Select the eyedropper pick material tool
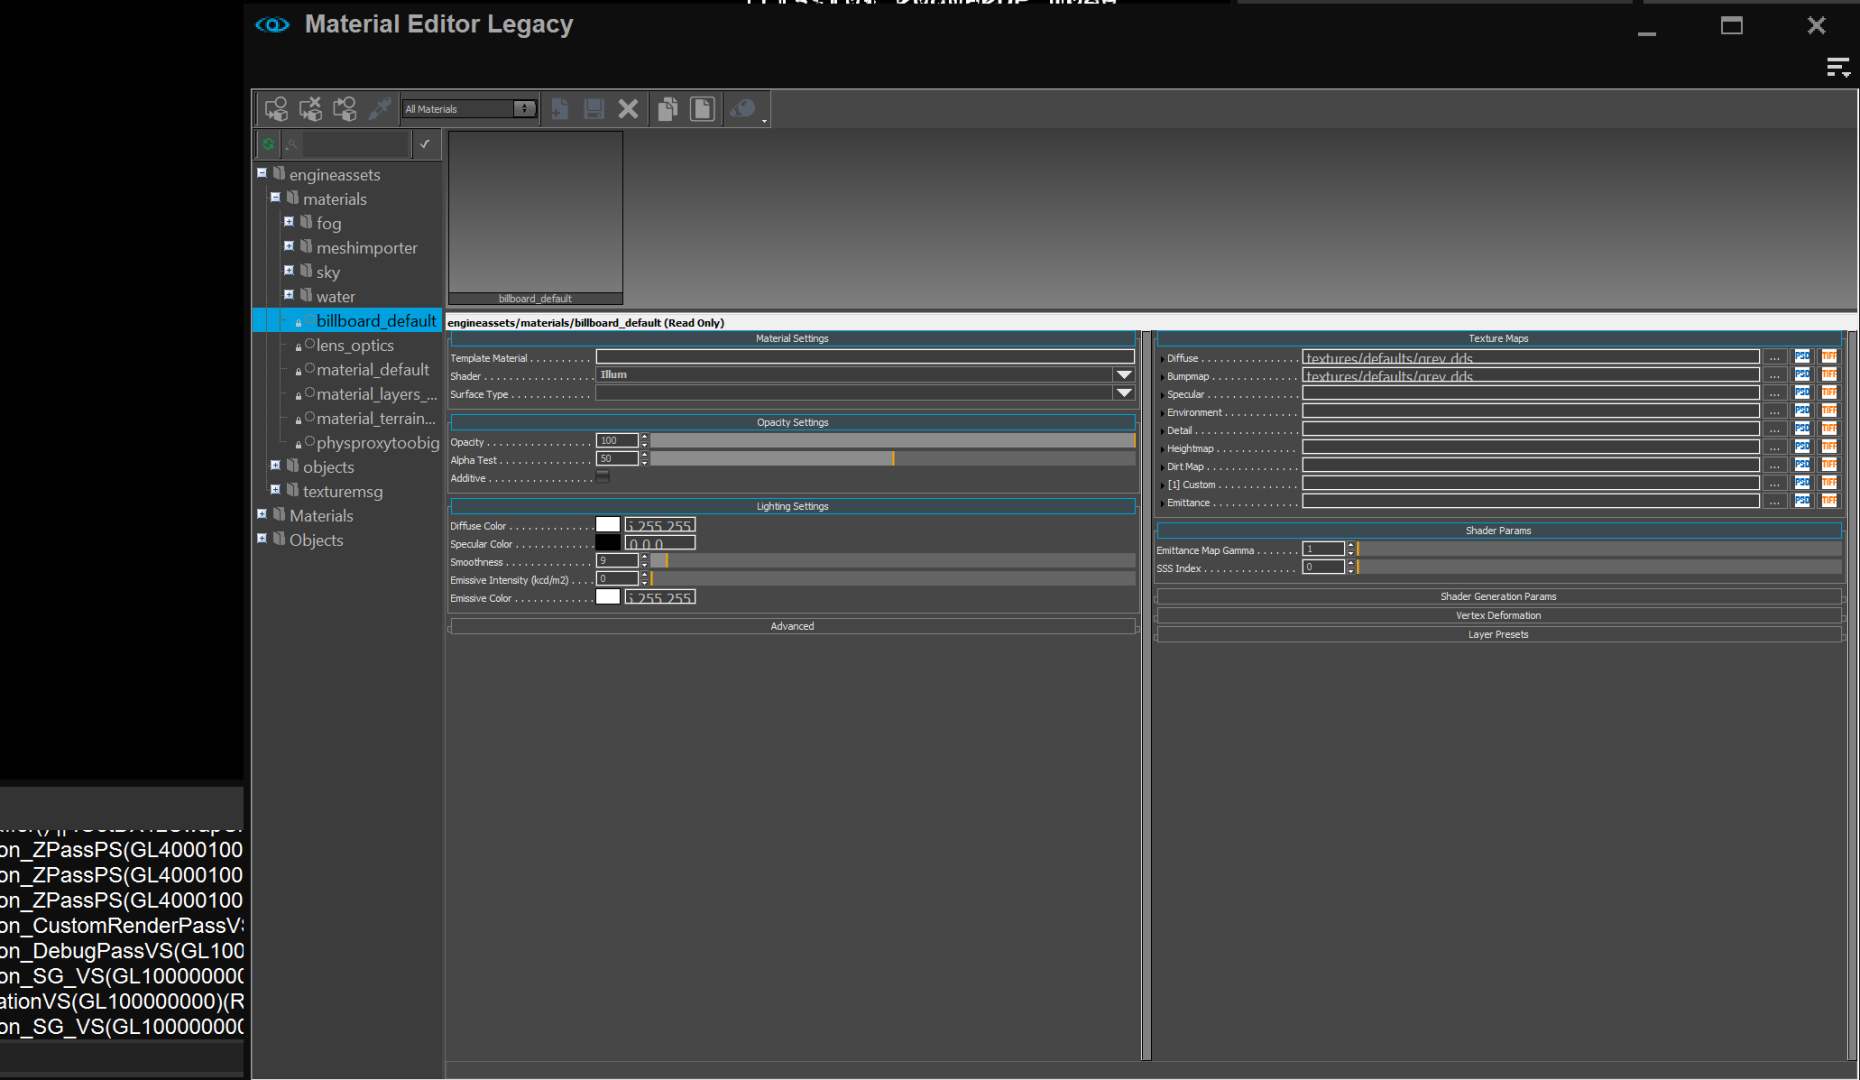The height and width of the screenshot is (1080, 1860). coord(379,109)
